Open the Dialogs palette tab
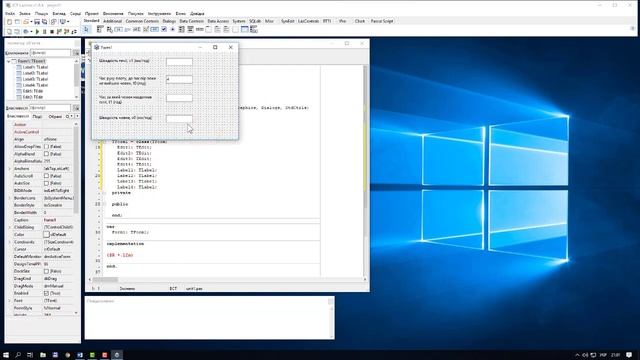The image size is (640, 360). [x=169, y=21]
